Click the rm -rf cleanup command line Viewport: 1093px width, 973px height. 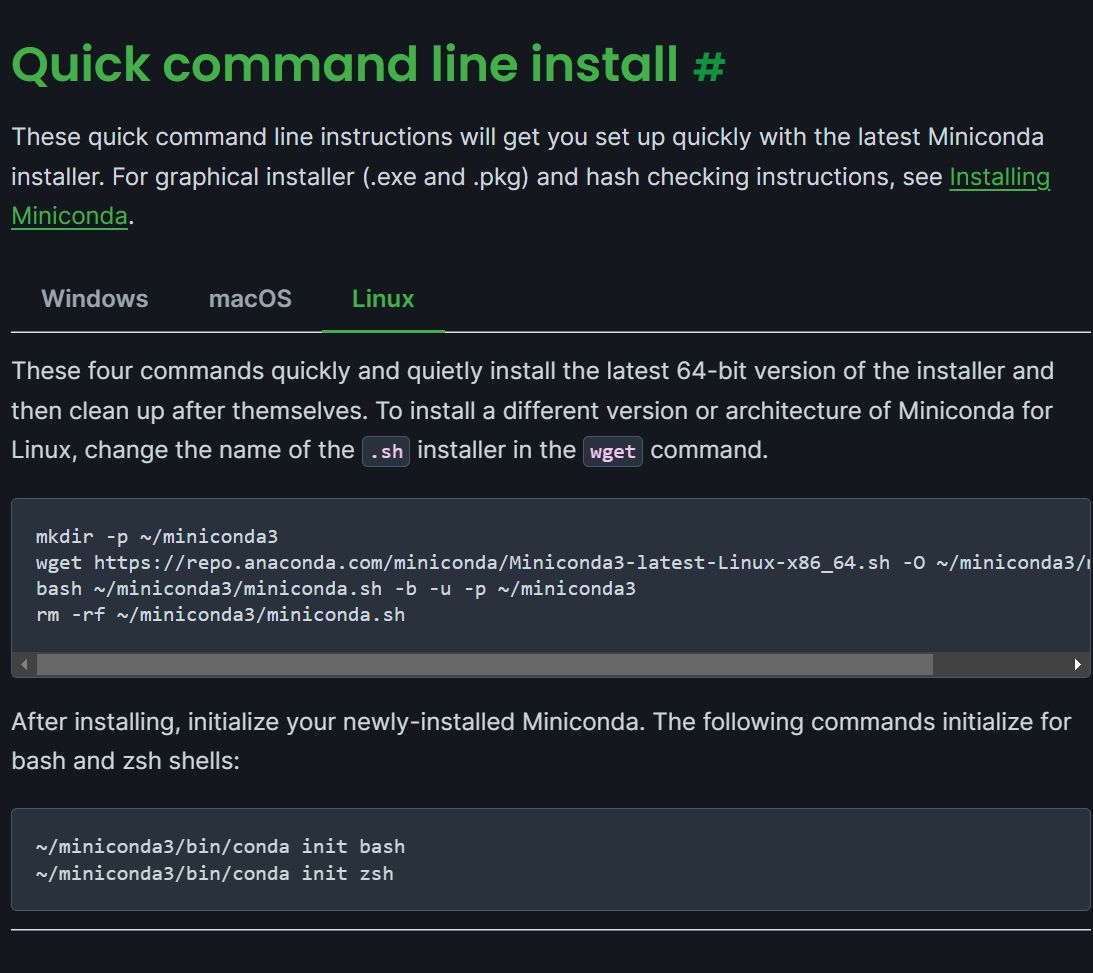tap(220, 614)
